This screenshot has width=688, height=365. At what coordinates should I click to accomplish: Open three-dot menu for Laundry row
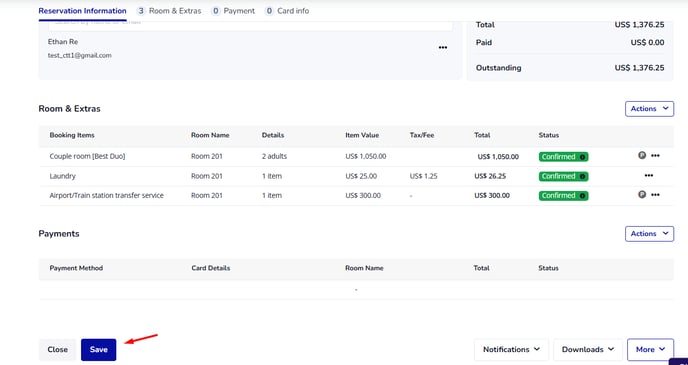[649, 175]
